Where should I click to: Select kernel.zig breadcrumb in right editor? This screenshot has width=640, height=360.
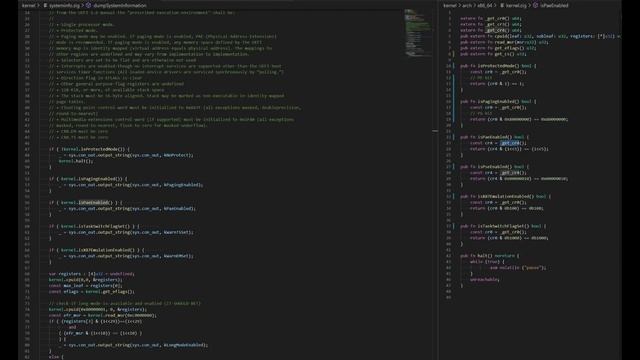coord(516,5)
